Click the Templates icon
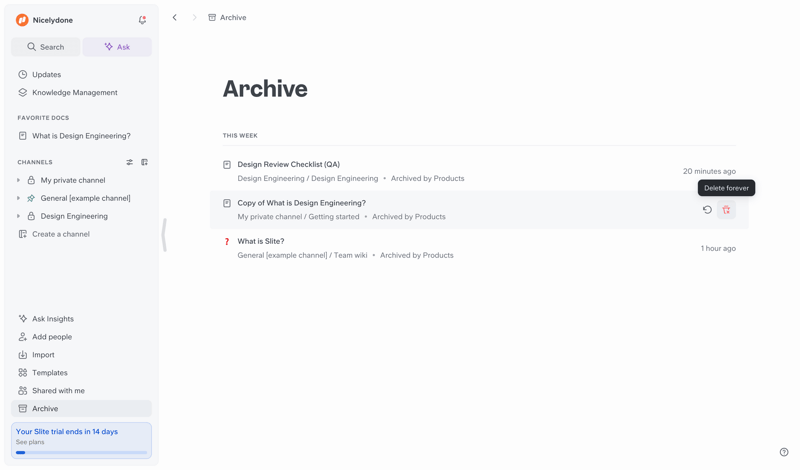Screen dimensions: 800x470 pyautogui.click(x=22, y=373)
